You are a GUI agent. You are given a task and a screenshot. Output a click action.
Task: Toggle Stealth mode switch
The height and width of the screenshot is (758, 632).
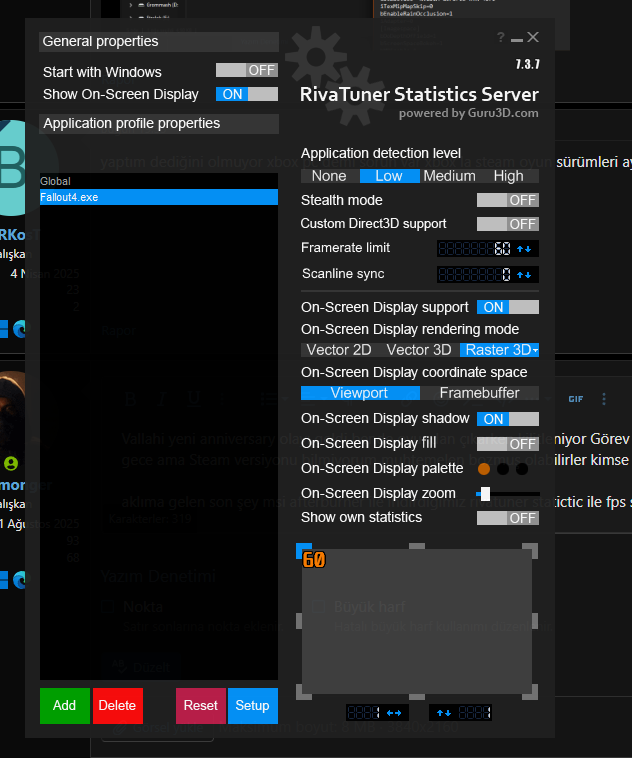[508, 200]
